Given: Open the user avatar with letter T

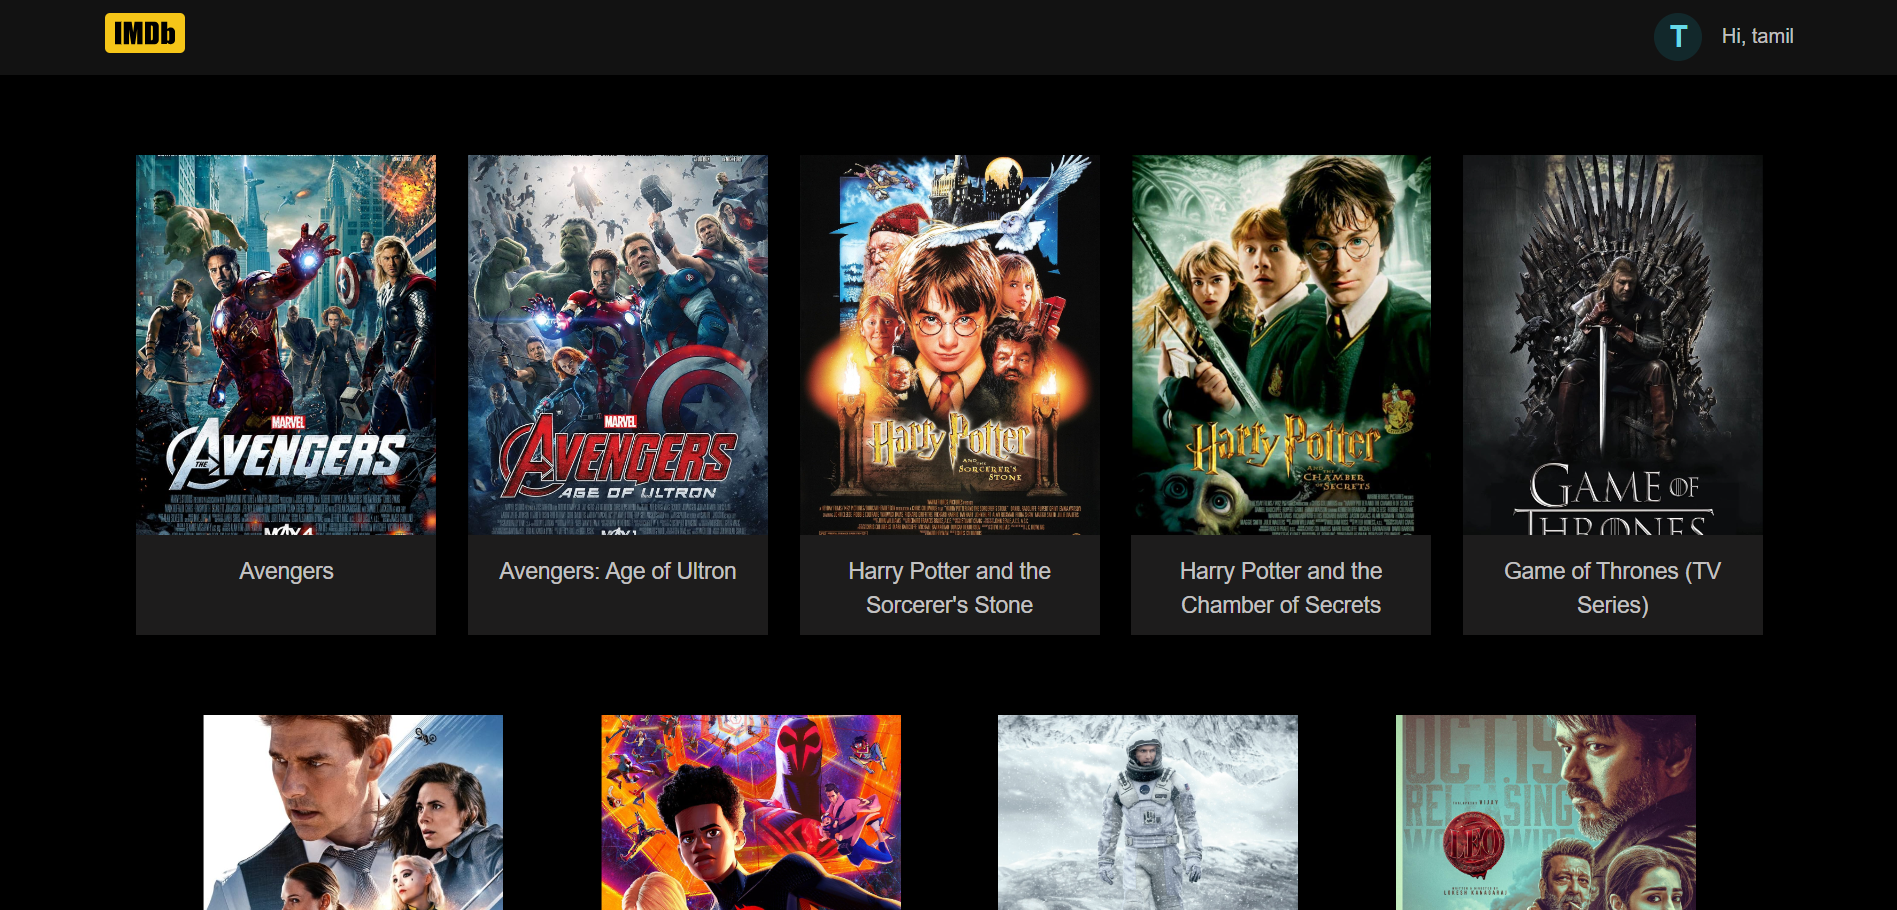Looking at the screenshot, I should click(1678, 37).
